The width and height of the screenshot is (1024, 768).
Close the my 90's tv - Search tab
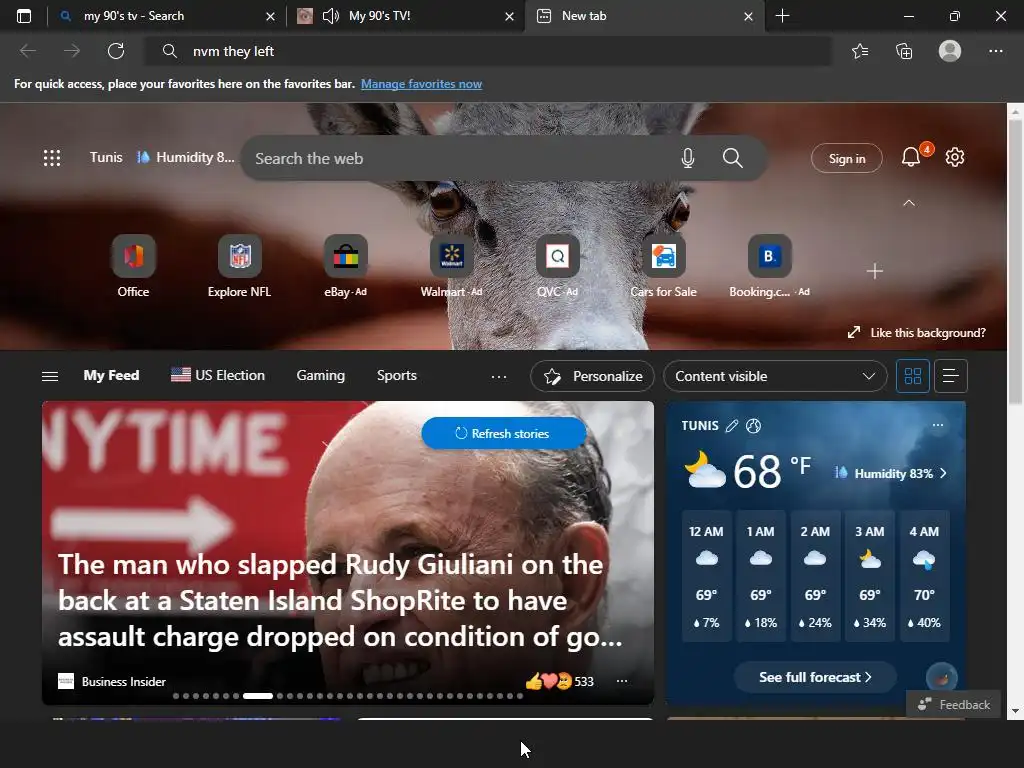[x=270, y=16]
